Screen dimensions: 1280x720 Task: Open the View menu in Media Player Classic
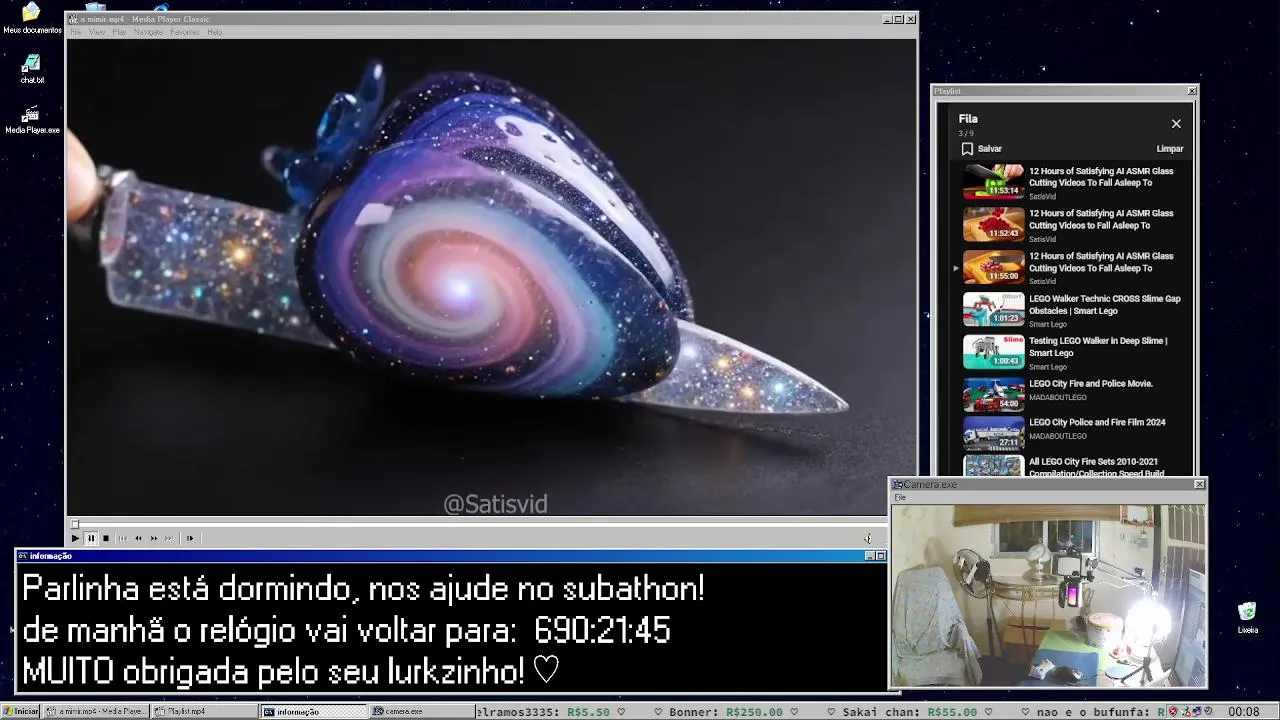pyautogui.click(x=97, y=32)
